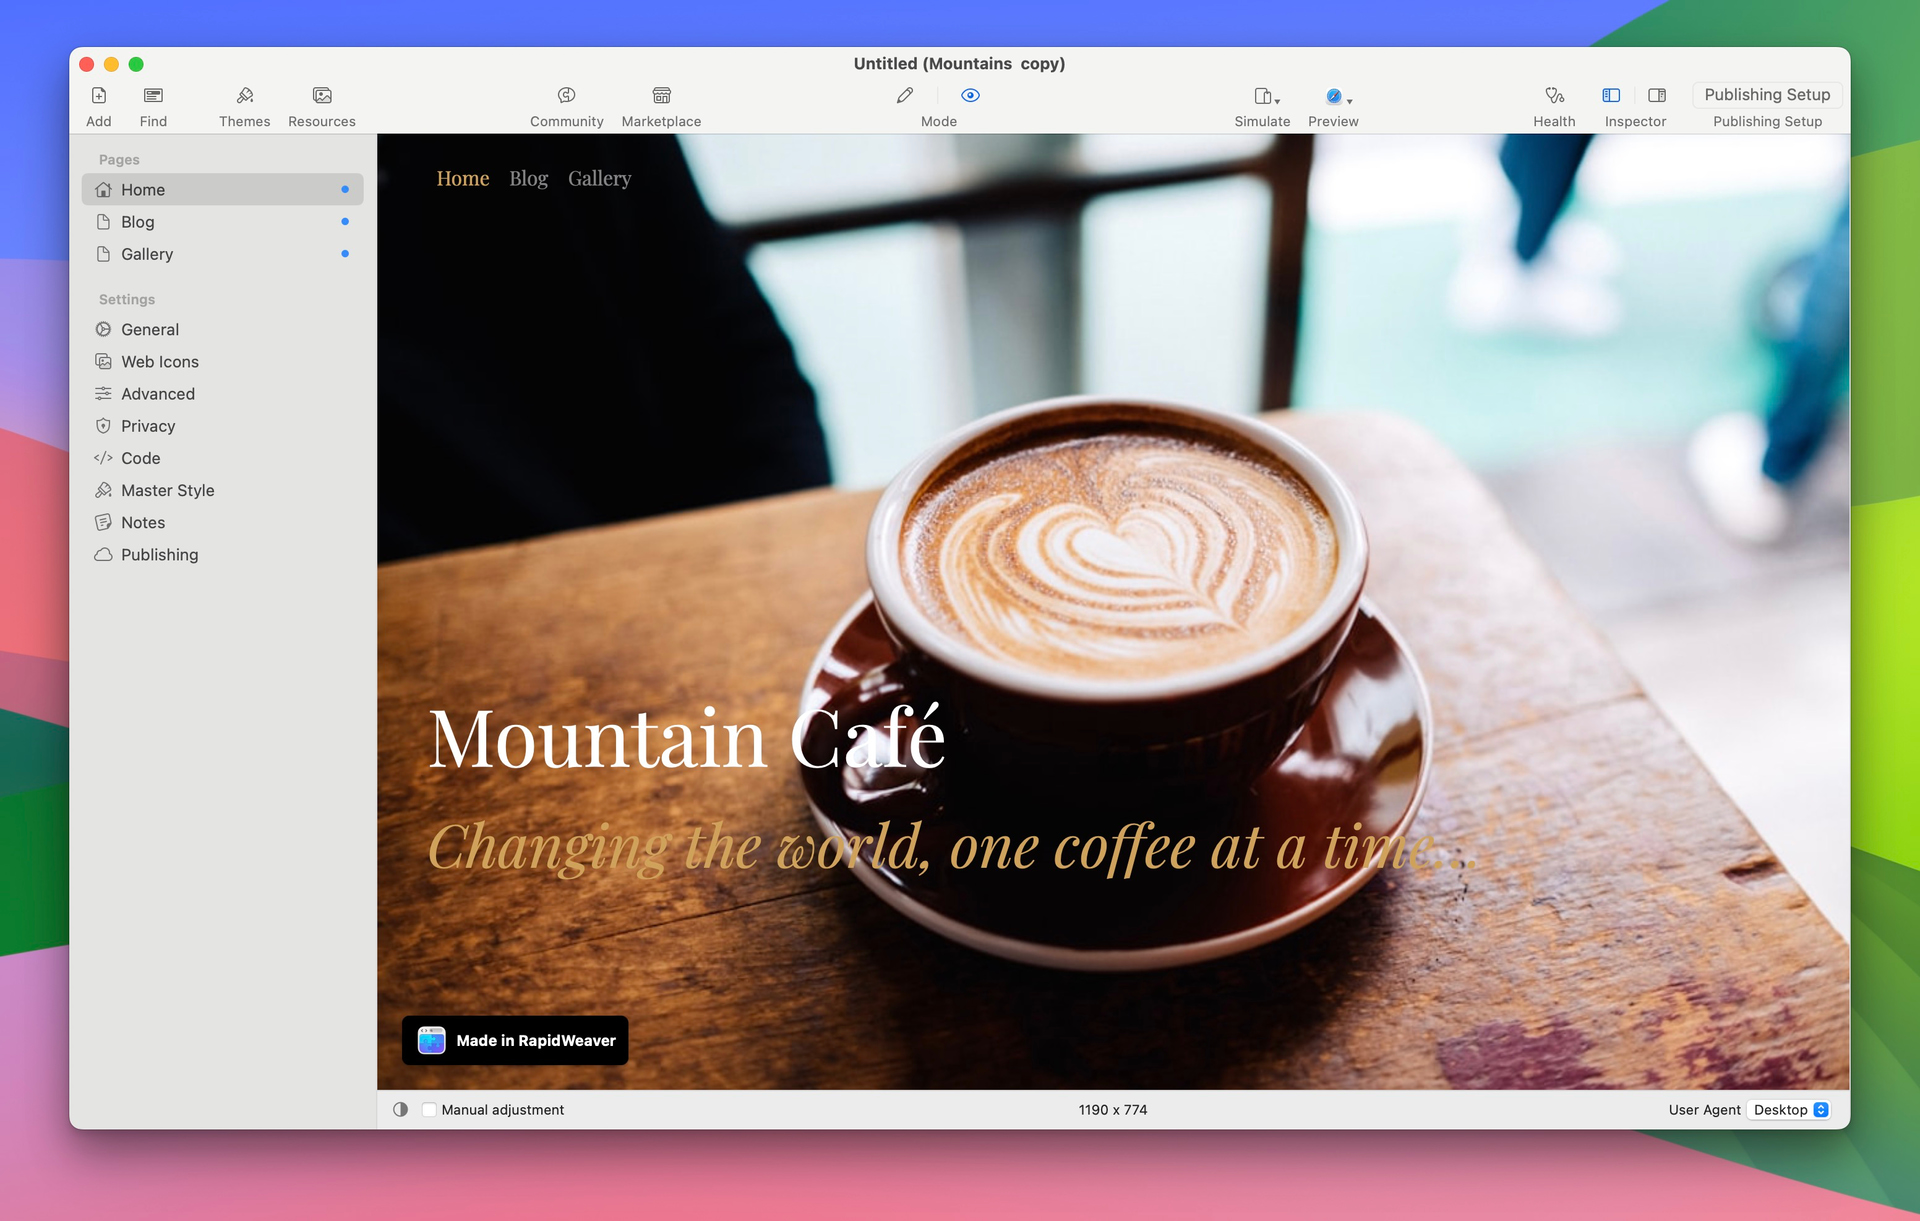Open the Resources toolbar icon

(x=321, y=96)
